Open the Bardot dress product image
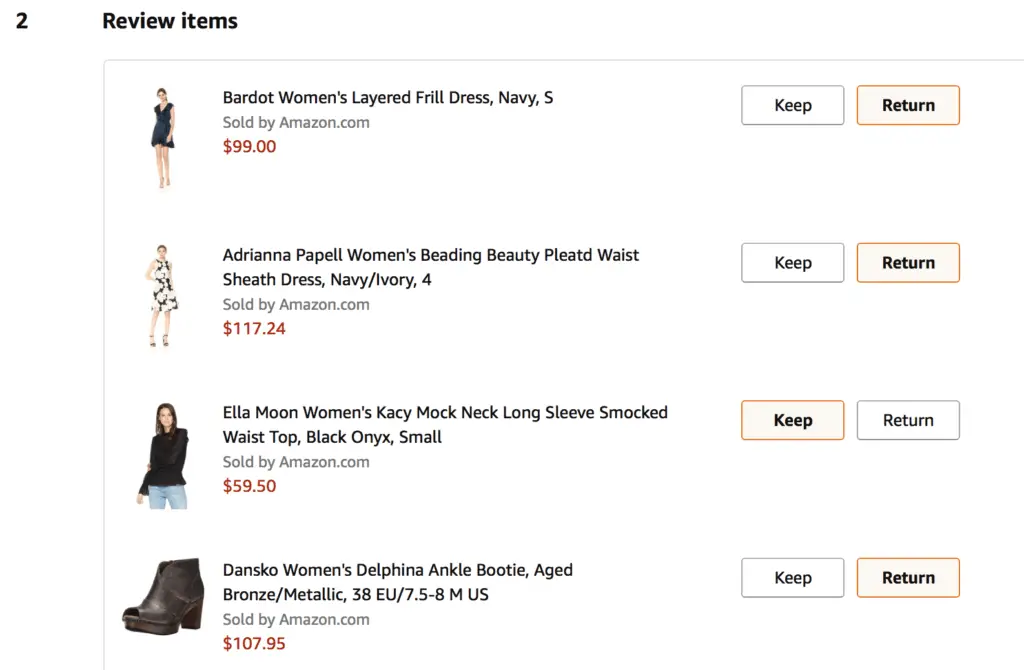Screen dimensions: 1024x670 click(162, 137)
